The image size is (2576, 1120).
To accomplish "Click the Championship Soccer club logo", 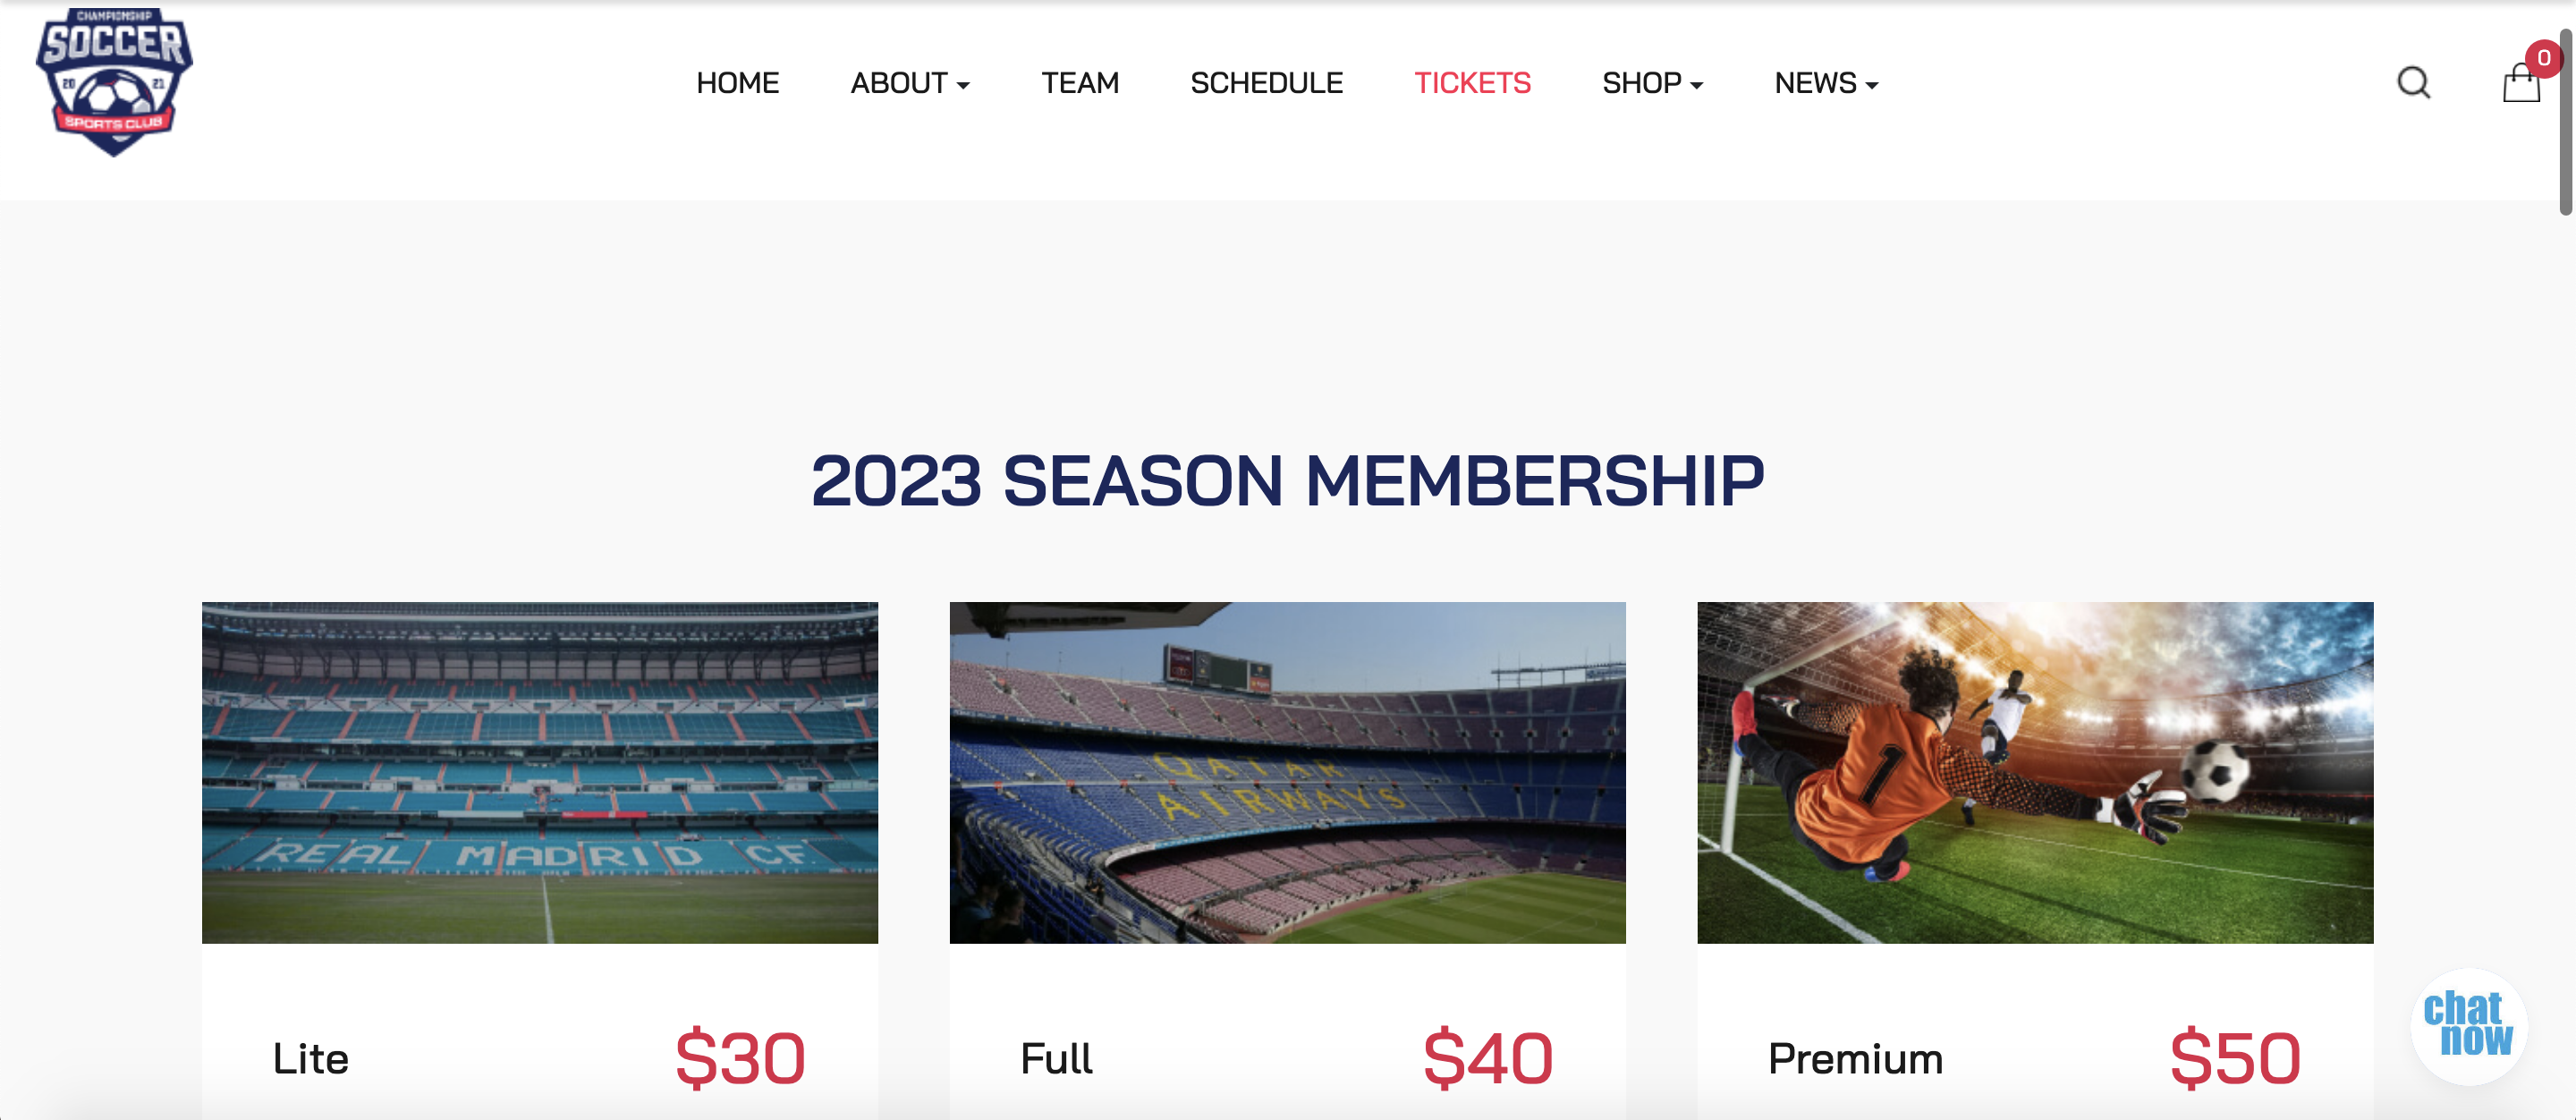I will (x=114, y=82).
